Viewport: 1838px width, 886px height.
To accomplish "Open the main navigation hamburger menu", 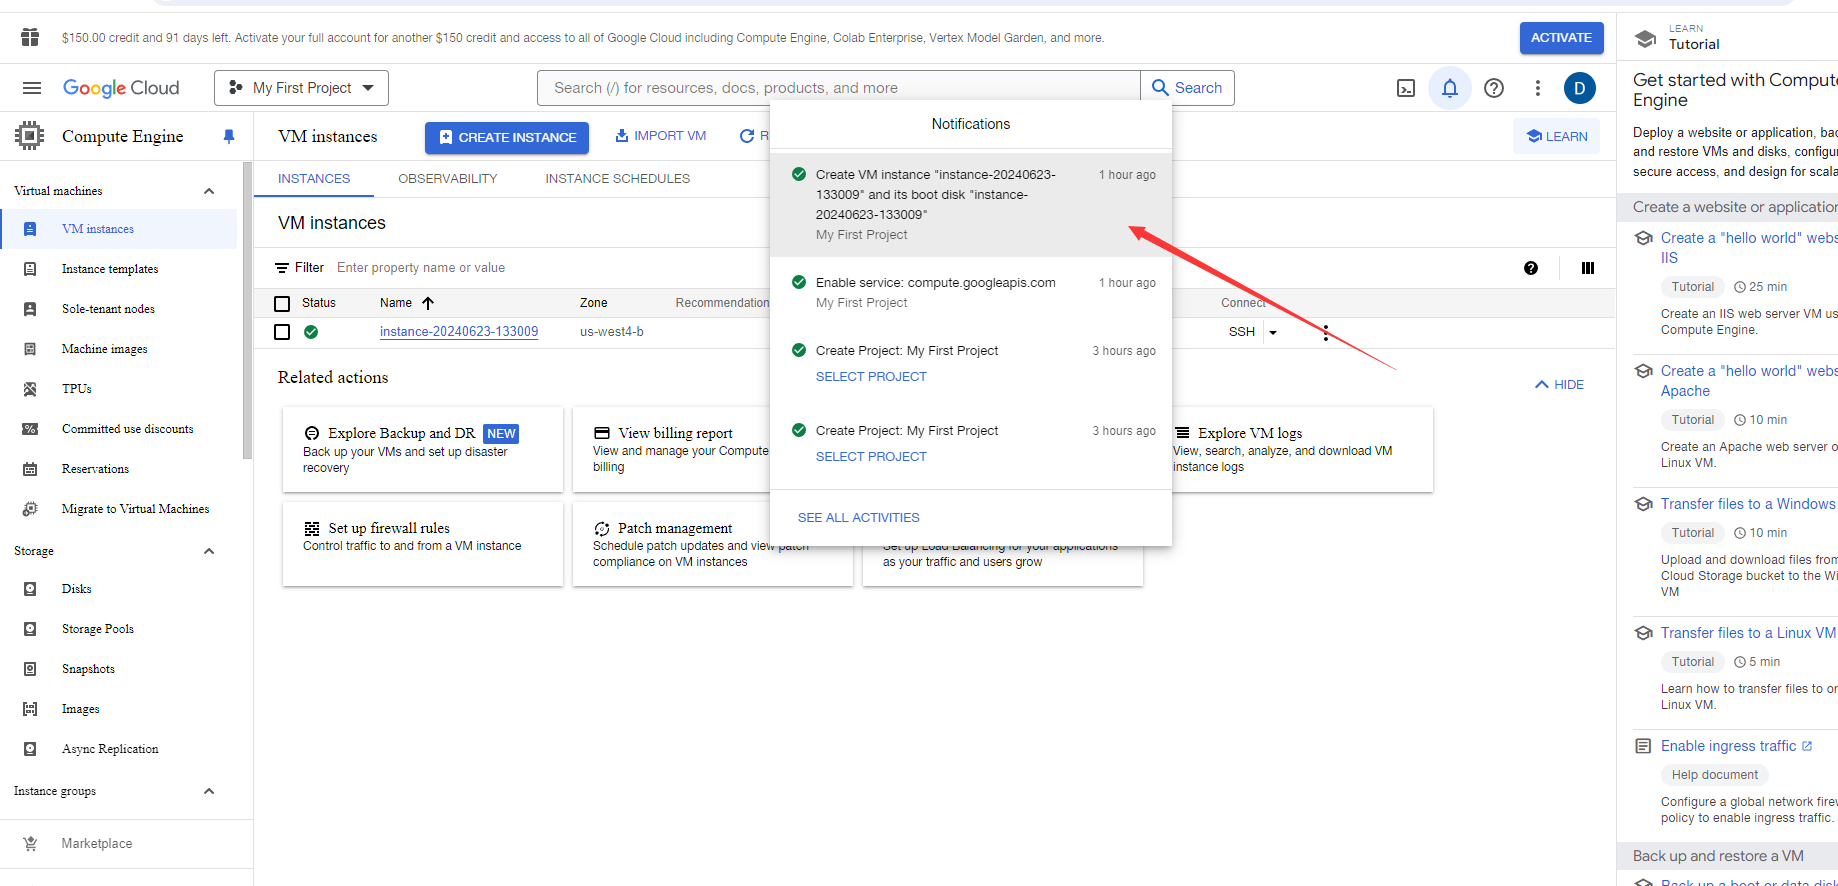I will point(32,88).
